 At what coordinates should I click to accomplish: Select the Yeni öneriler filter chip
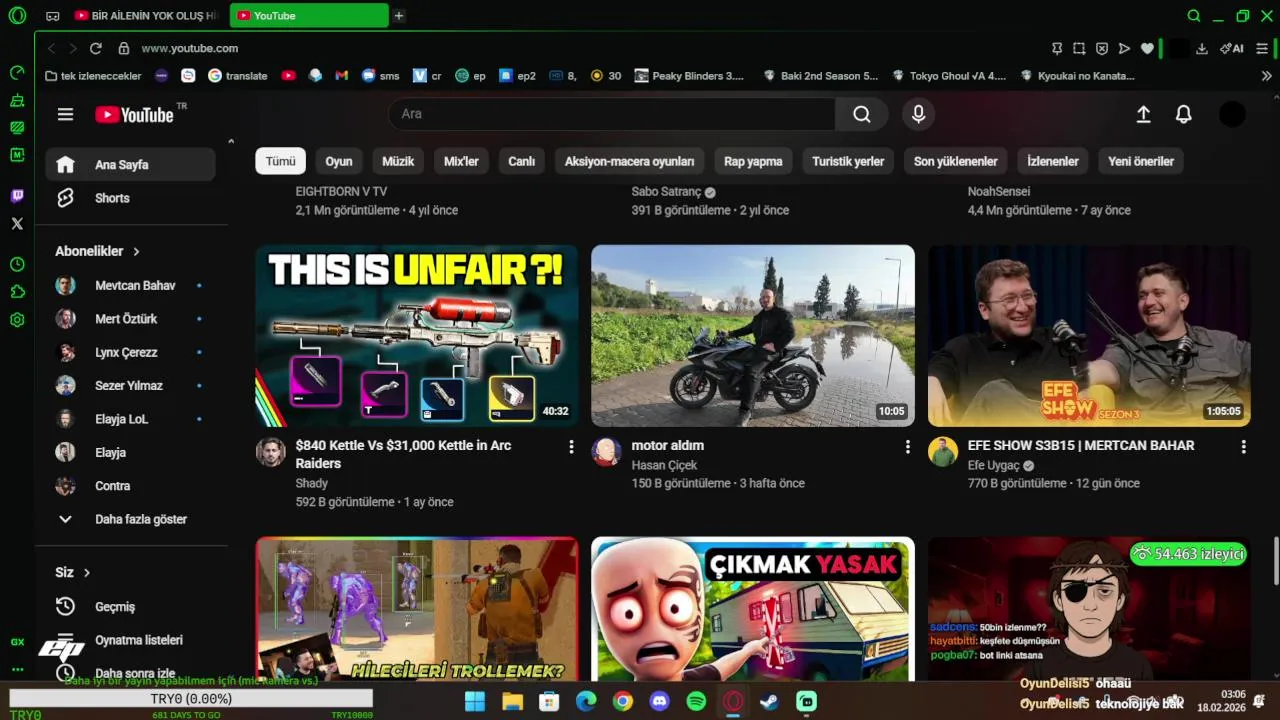click(1141, 161)
